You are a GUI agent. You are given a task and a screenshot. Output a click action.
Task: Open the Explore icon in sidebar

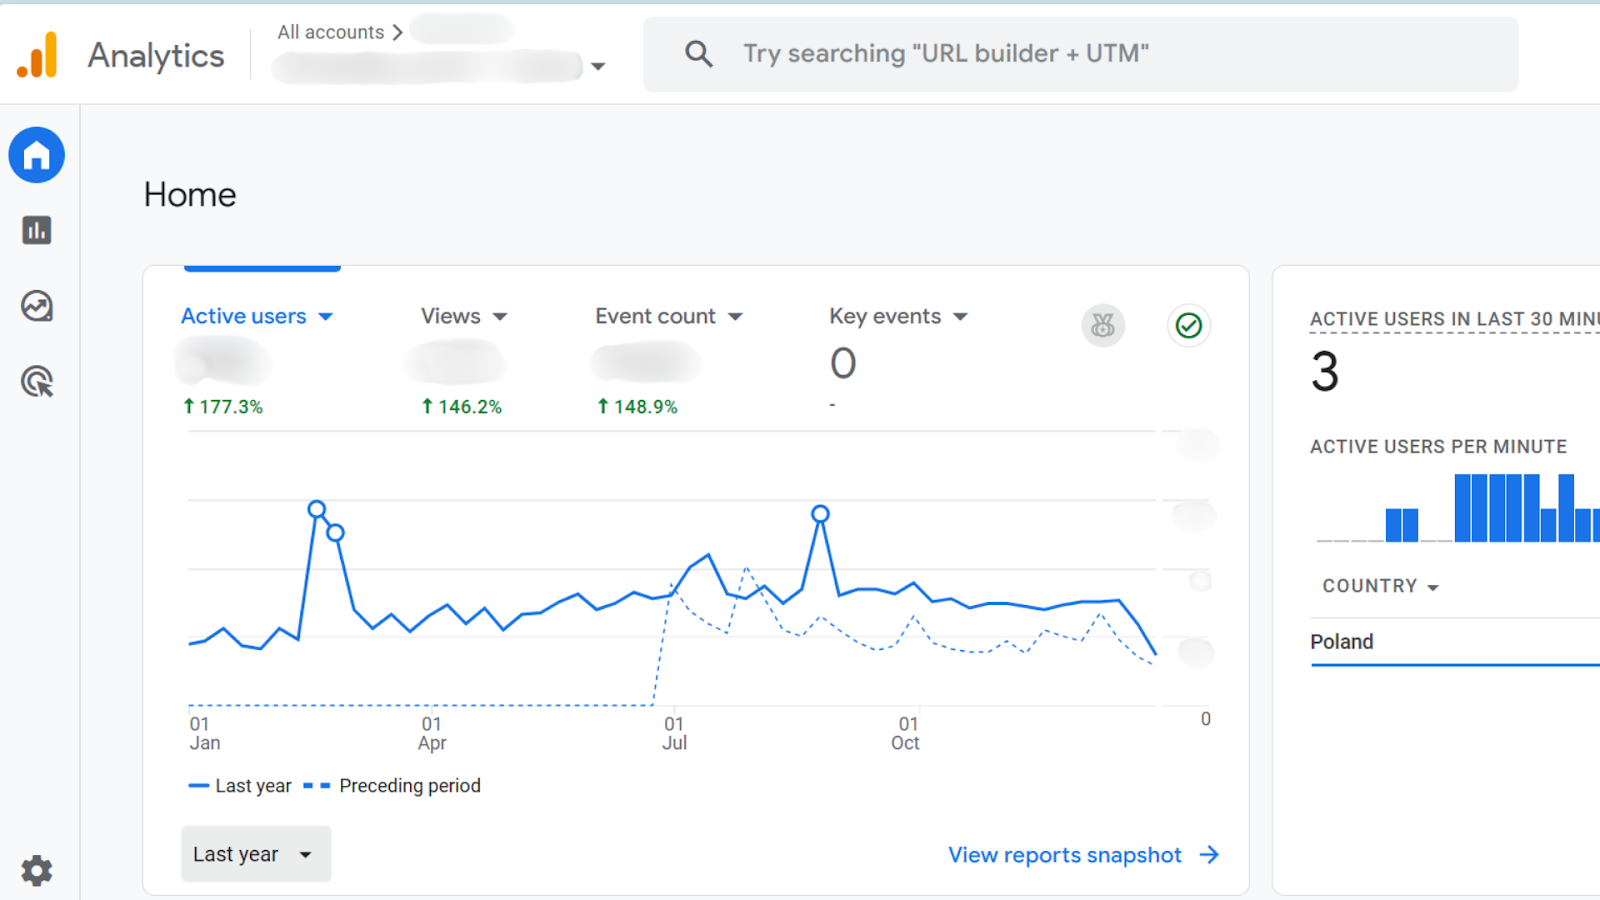click(x=36, y=306)
